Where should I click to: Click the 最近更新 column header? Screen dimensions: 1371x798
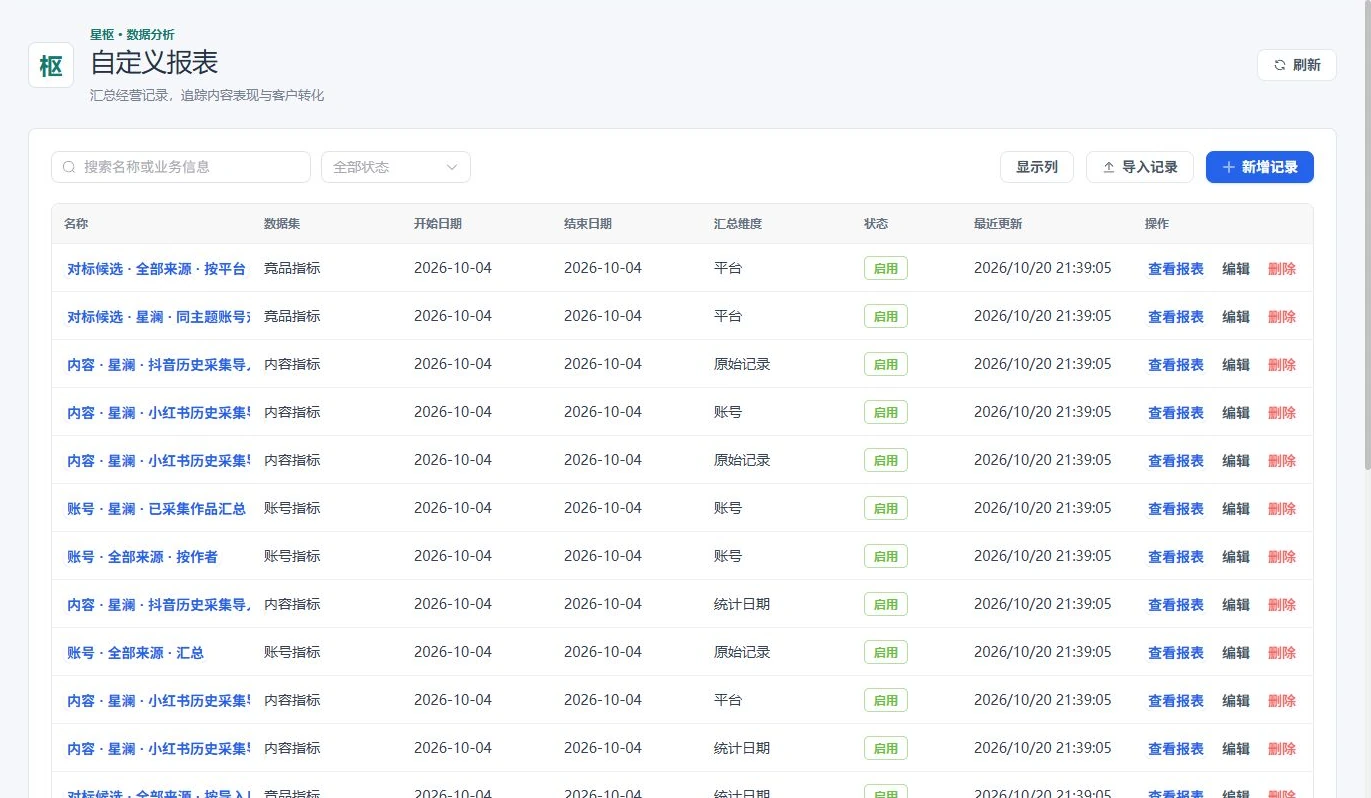pos(998,224)
